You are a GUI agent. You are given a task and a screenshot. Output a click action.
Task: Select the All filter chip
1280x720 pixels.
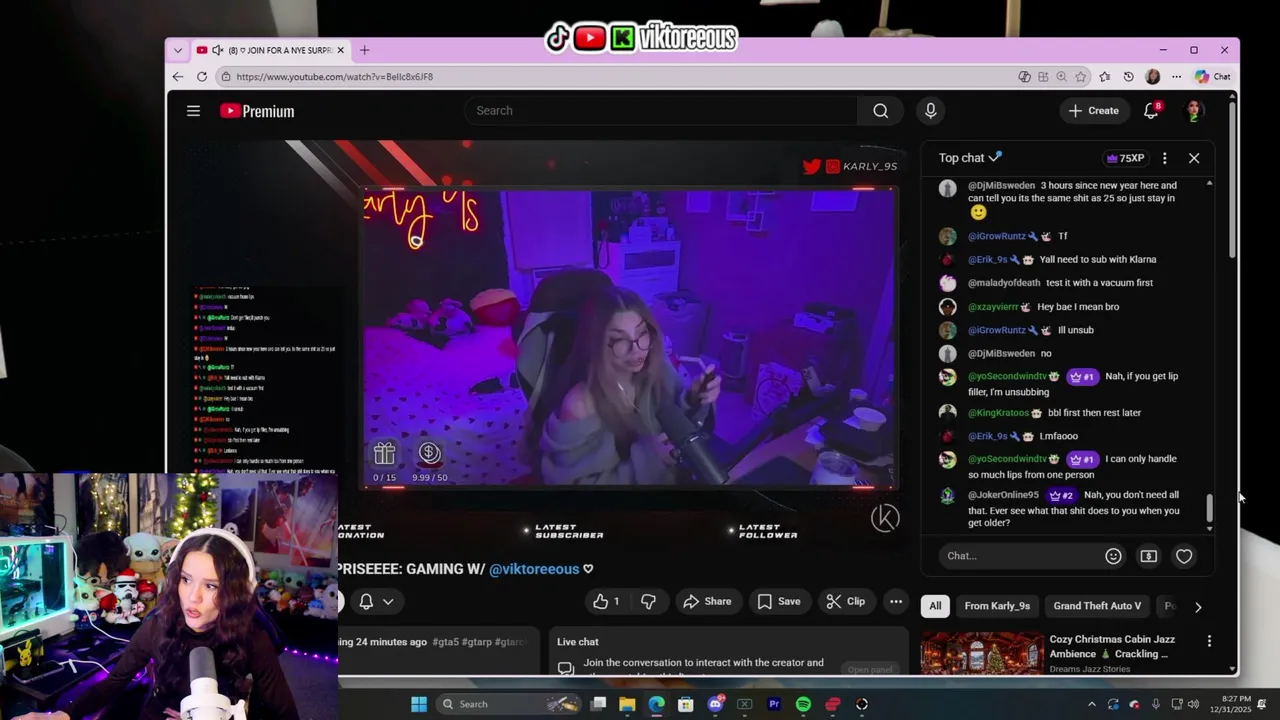[935, 606]
